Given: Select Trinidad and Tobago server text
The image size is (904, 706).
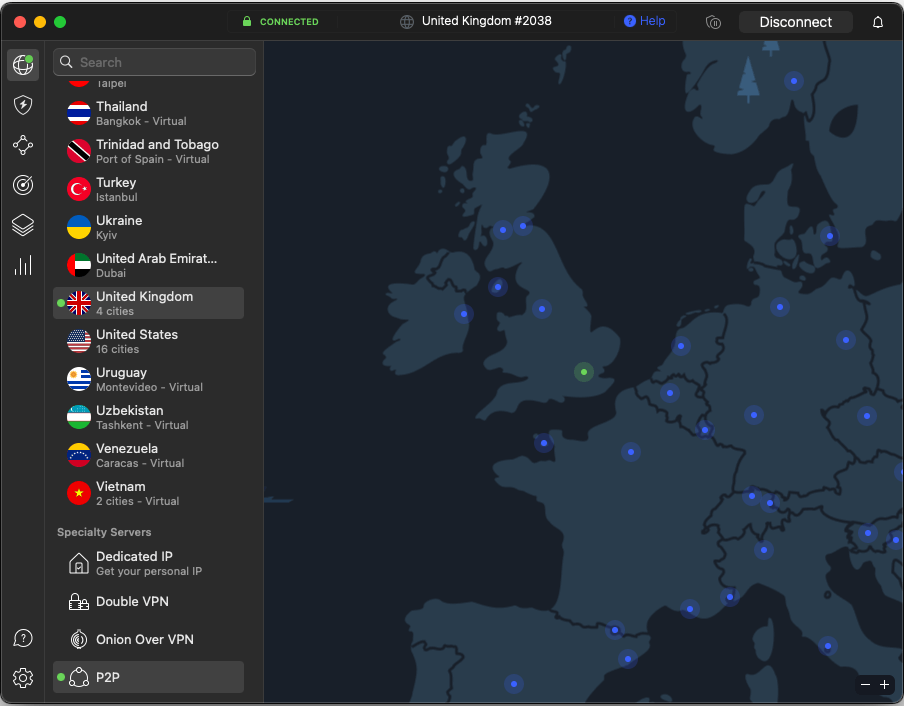Looking at the screenshot, I should pyautogui.click(x=157, y=152).
